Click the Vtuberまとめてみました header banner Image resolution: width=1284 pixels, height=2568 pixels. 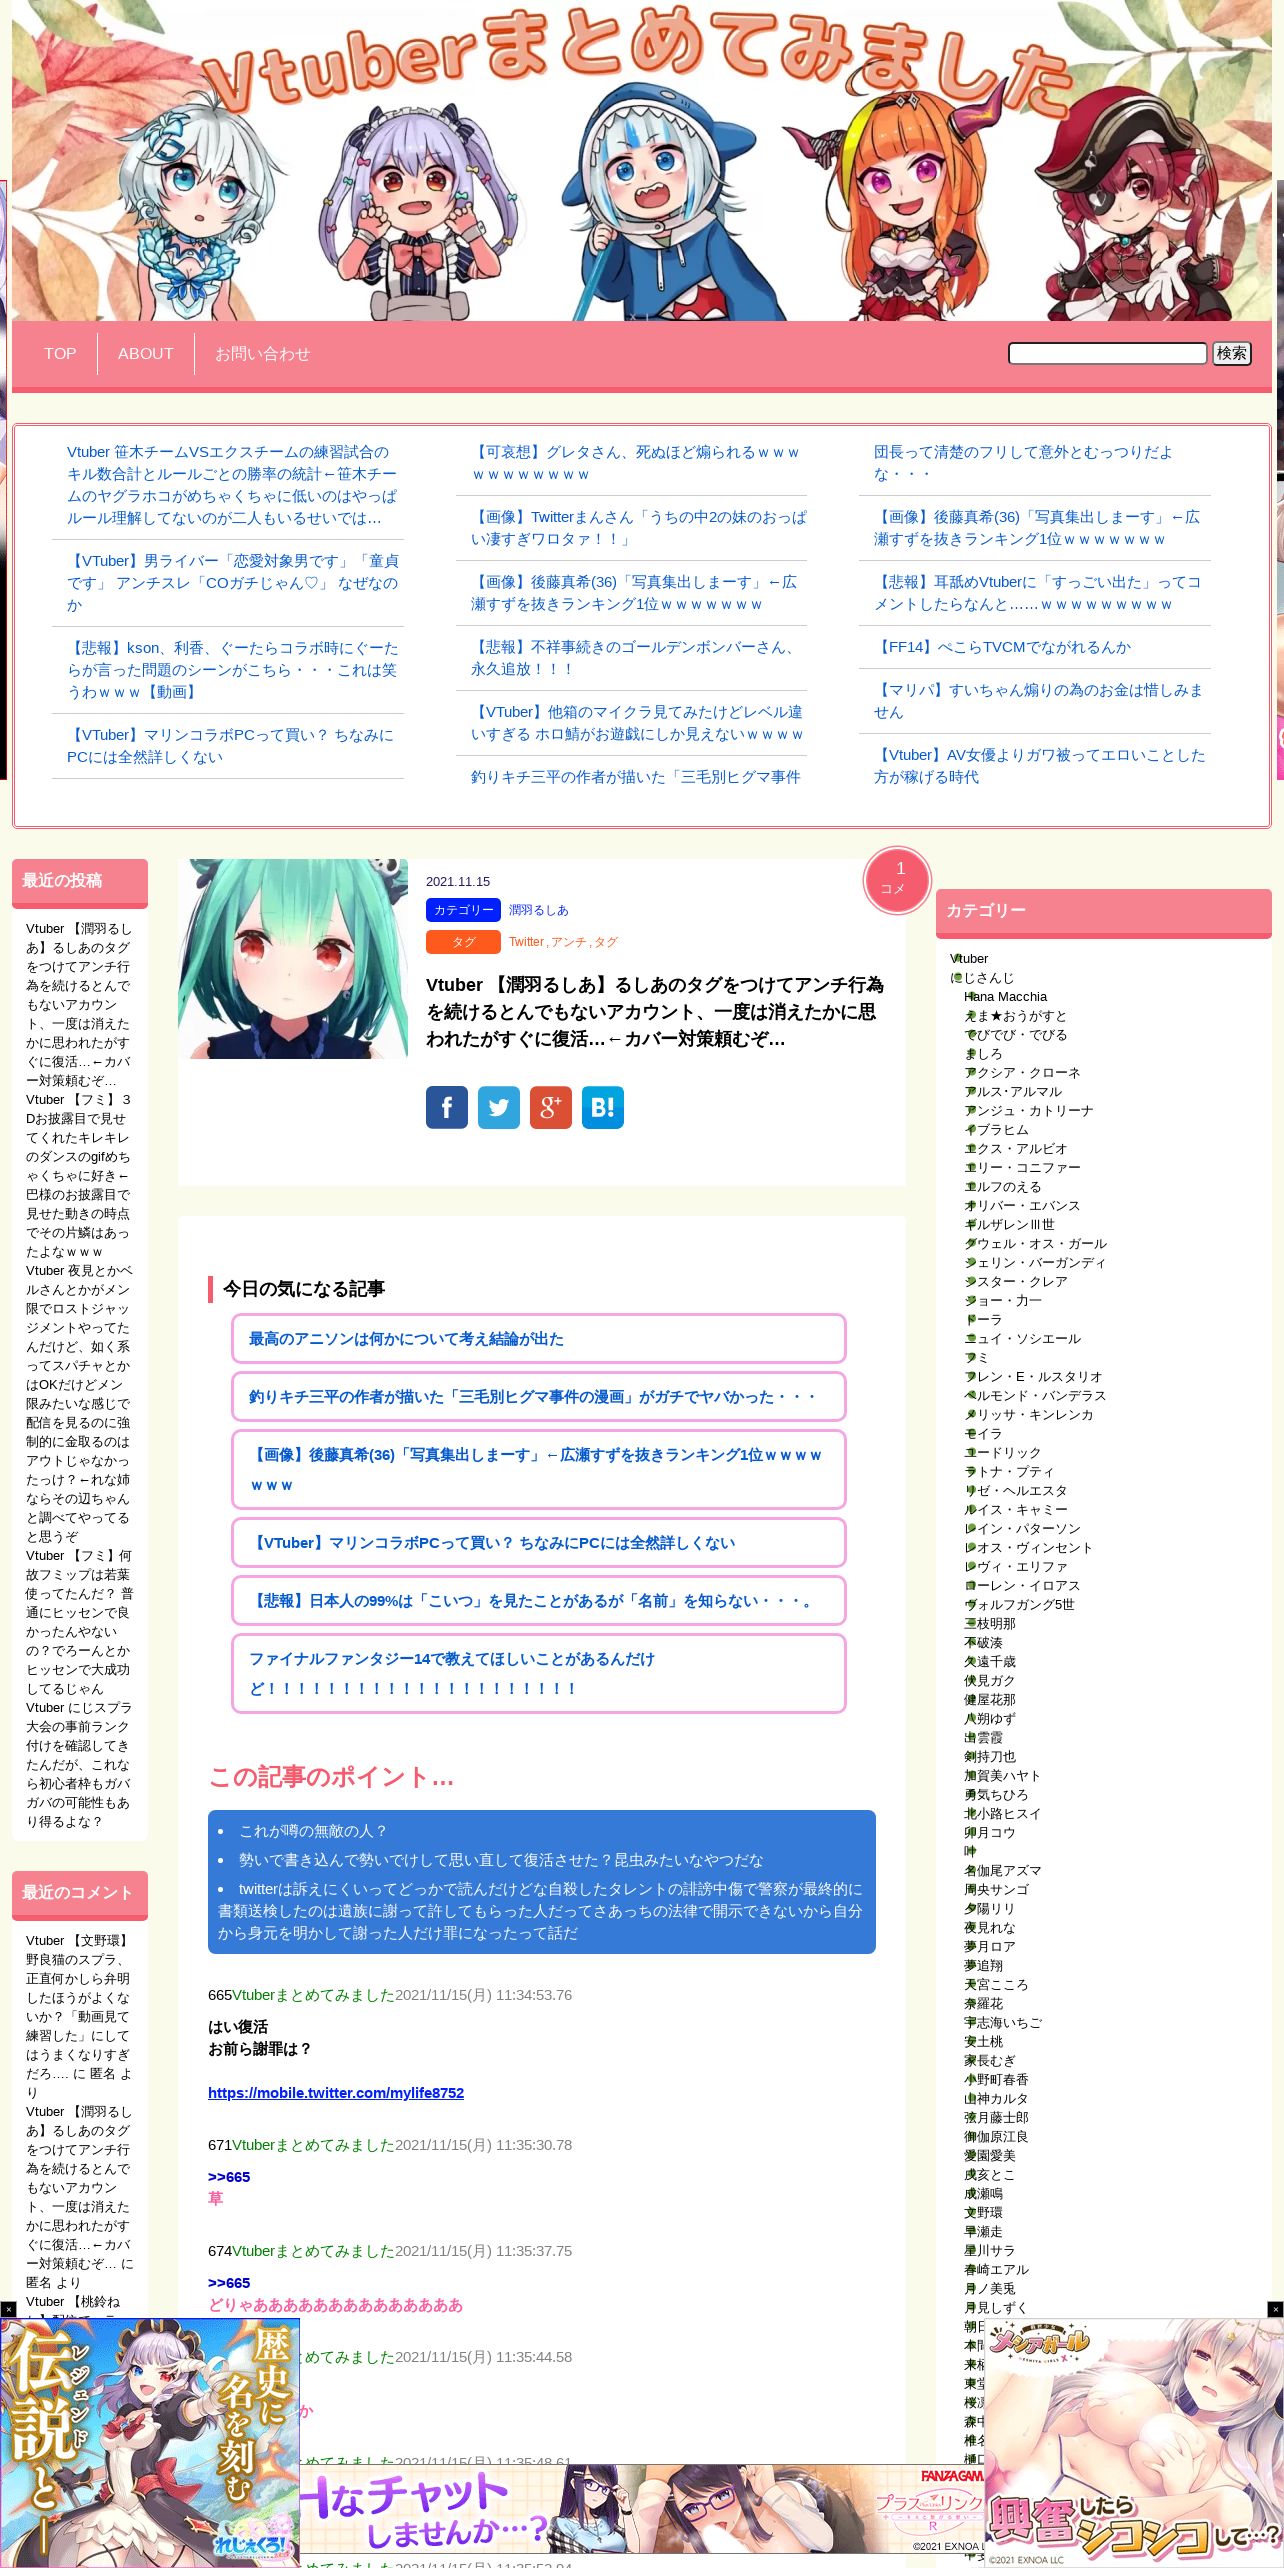coord(642,160)
